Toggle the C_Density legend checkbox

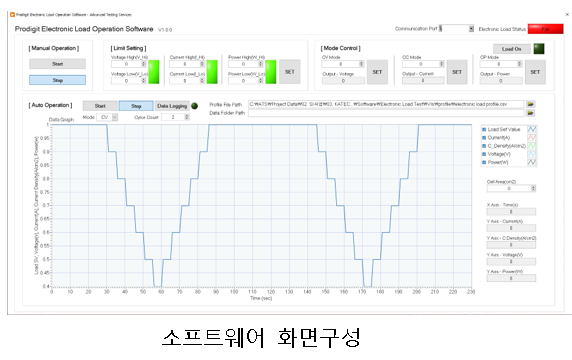click(x=484, y=146)
